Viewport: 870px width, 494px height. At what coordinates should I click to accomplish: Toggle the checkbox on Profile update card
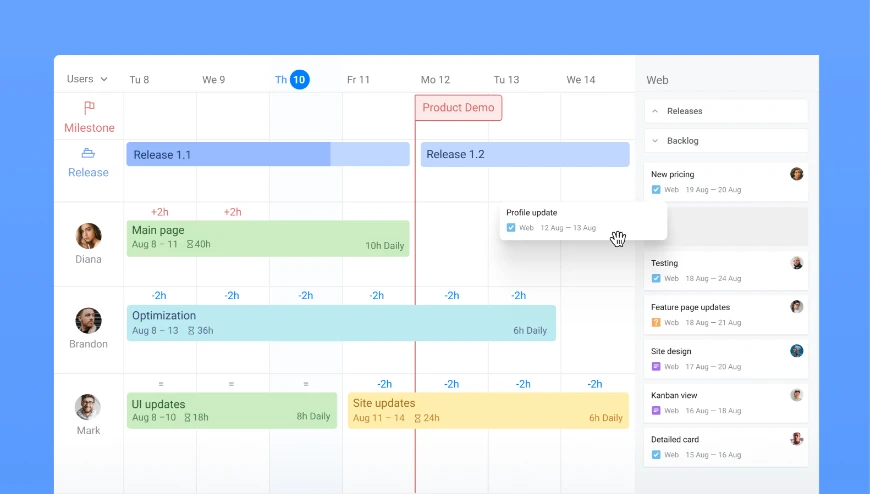pyautogui.click(x=511, y=228)
